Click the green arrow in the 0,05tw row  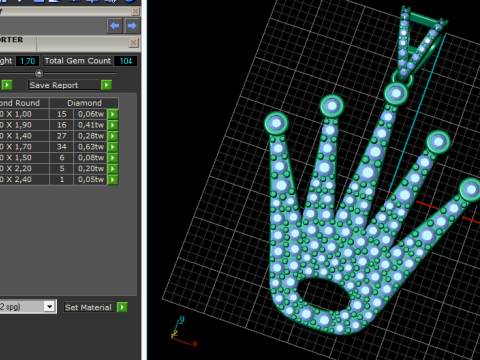[113, 180]
